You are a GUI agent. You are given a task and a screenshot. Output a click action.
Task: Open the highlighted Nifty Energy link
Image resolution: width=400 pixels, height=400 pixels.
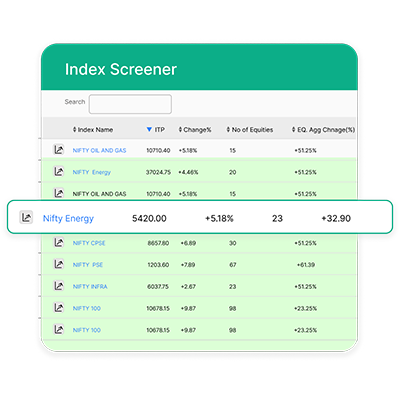coord(68,219)
